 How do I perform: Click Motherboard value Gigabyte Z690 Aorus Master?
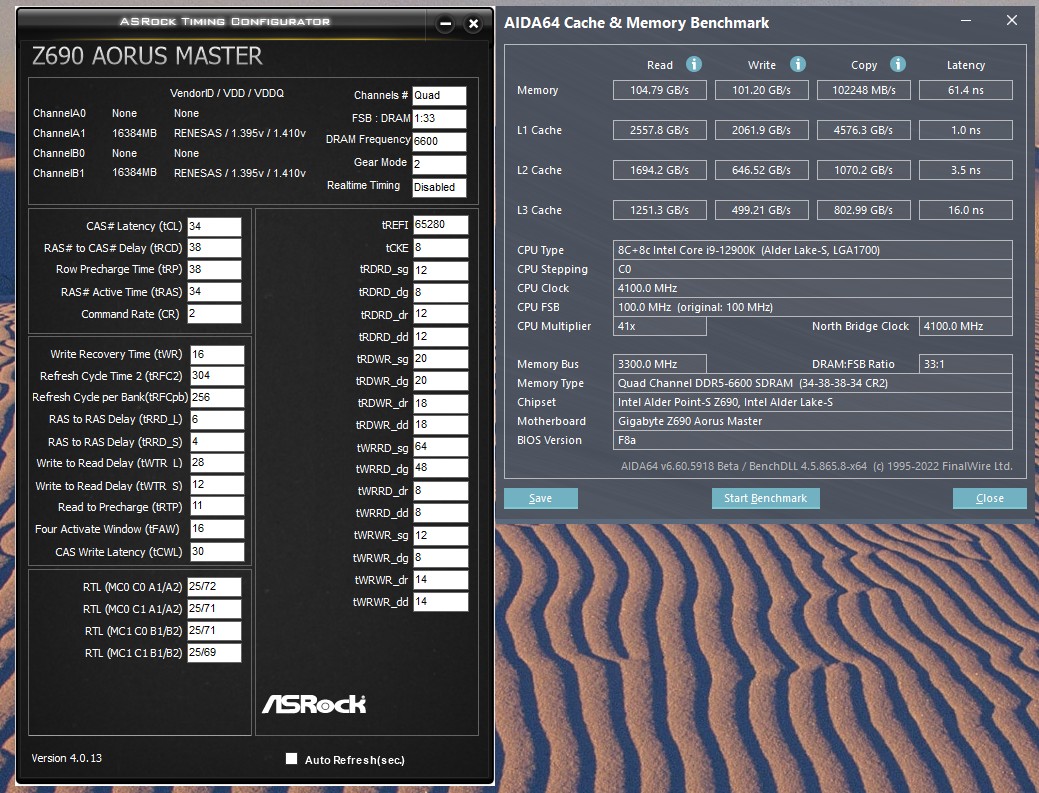click(x=812, y=421)
